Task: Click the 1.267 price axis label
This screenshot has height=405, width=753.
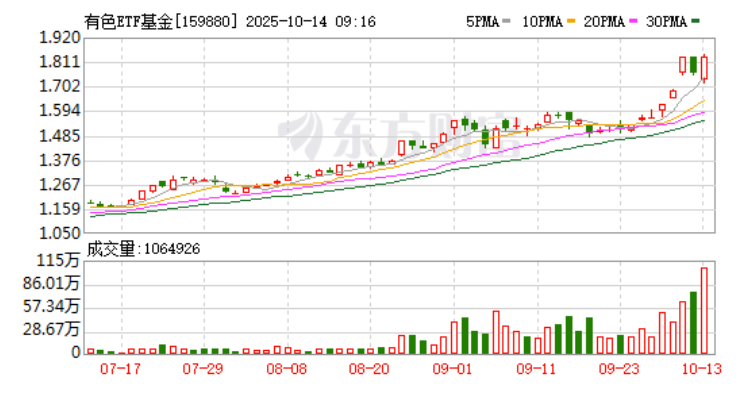Action: 60,184
